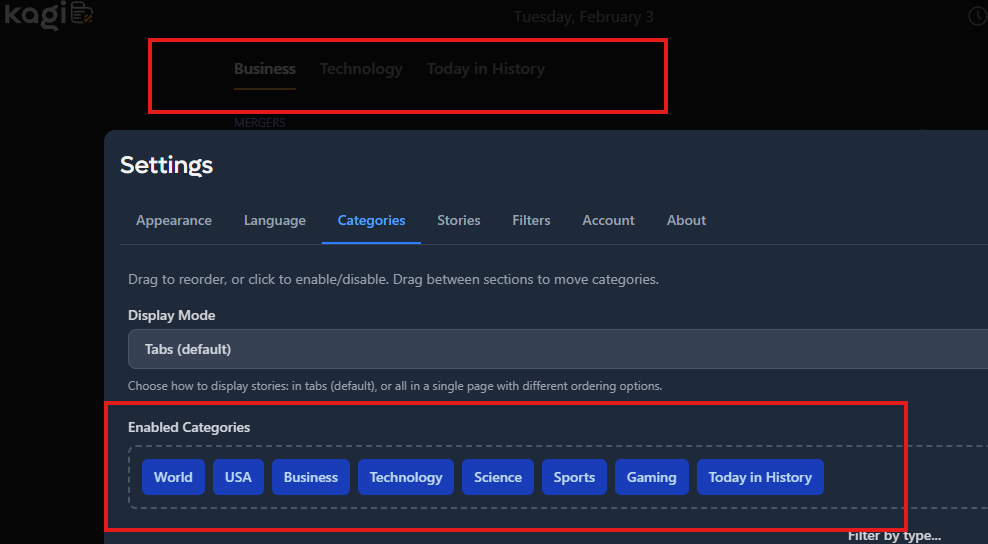Click the Tuesday, February 3 date header
Viewport: 988px width, 544px height.
(583, 16)
